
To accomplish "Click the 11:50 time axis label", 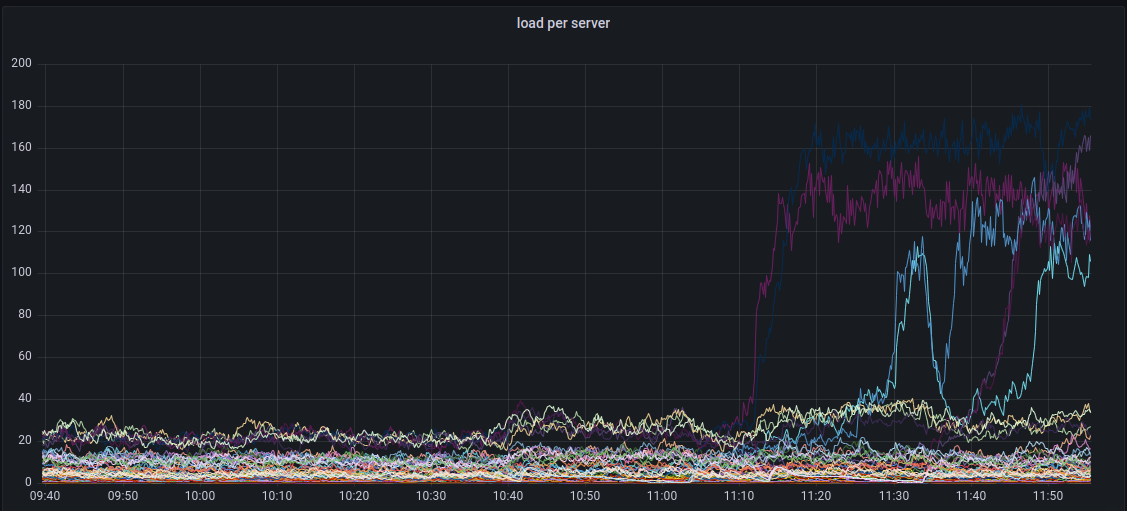I will tap(1047, 496).
